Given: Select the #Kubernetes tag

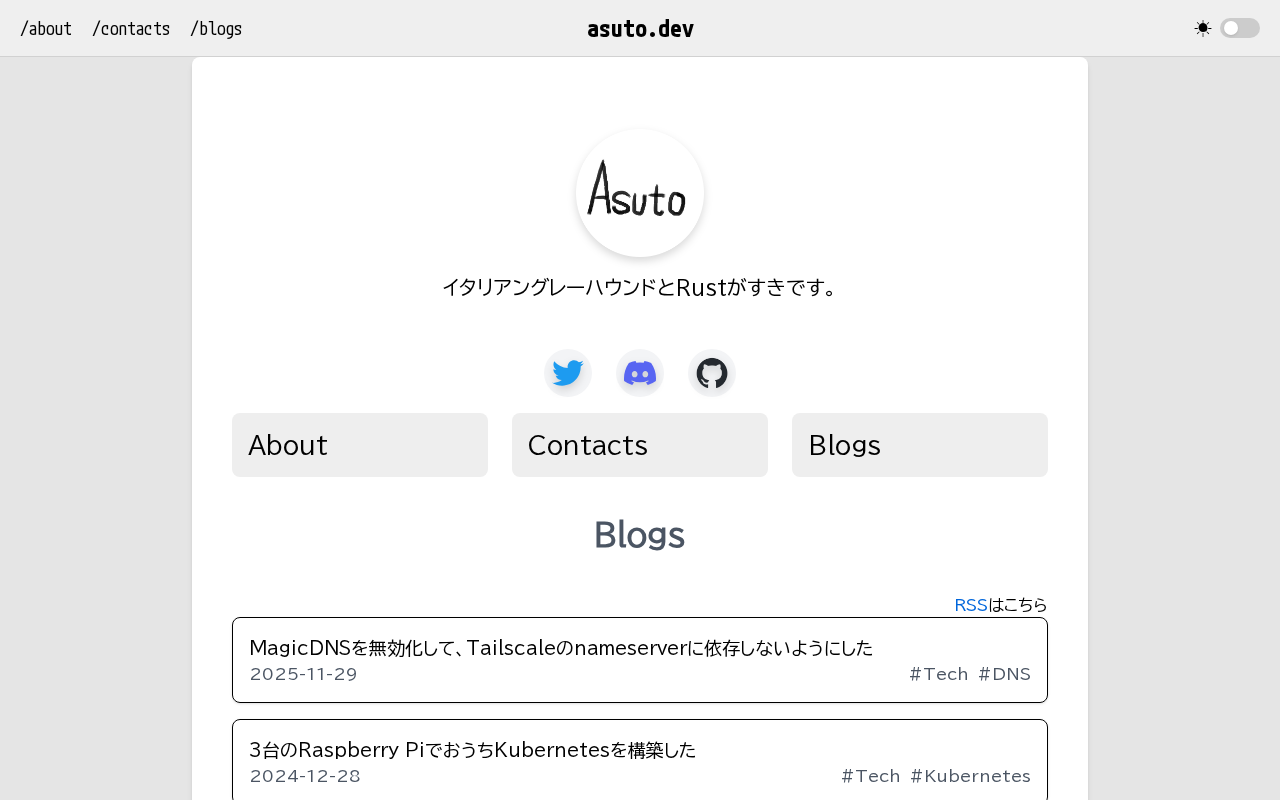Looking at the screenshot, I should click(x=970, y=776).
